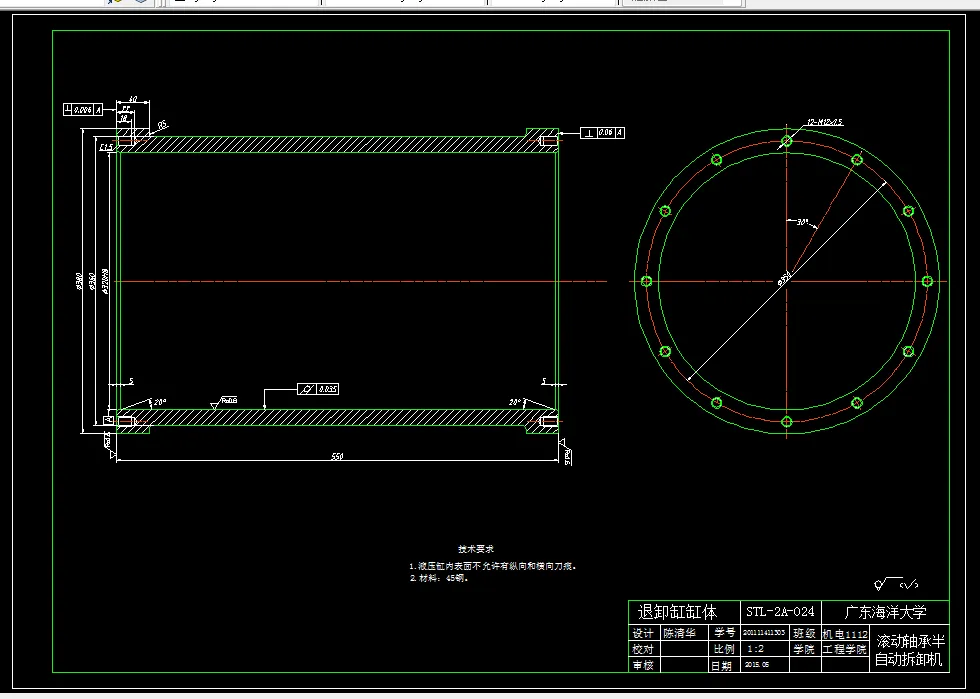
Task: Select the '校对' label cell
Action: point(643,649)
